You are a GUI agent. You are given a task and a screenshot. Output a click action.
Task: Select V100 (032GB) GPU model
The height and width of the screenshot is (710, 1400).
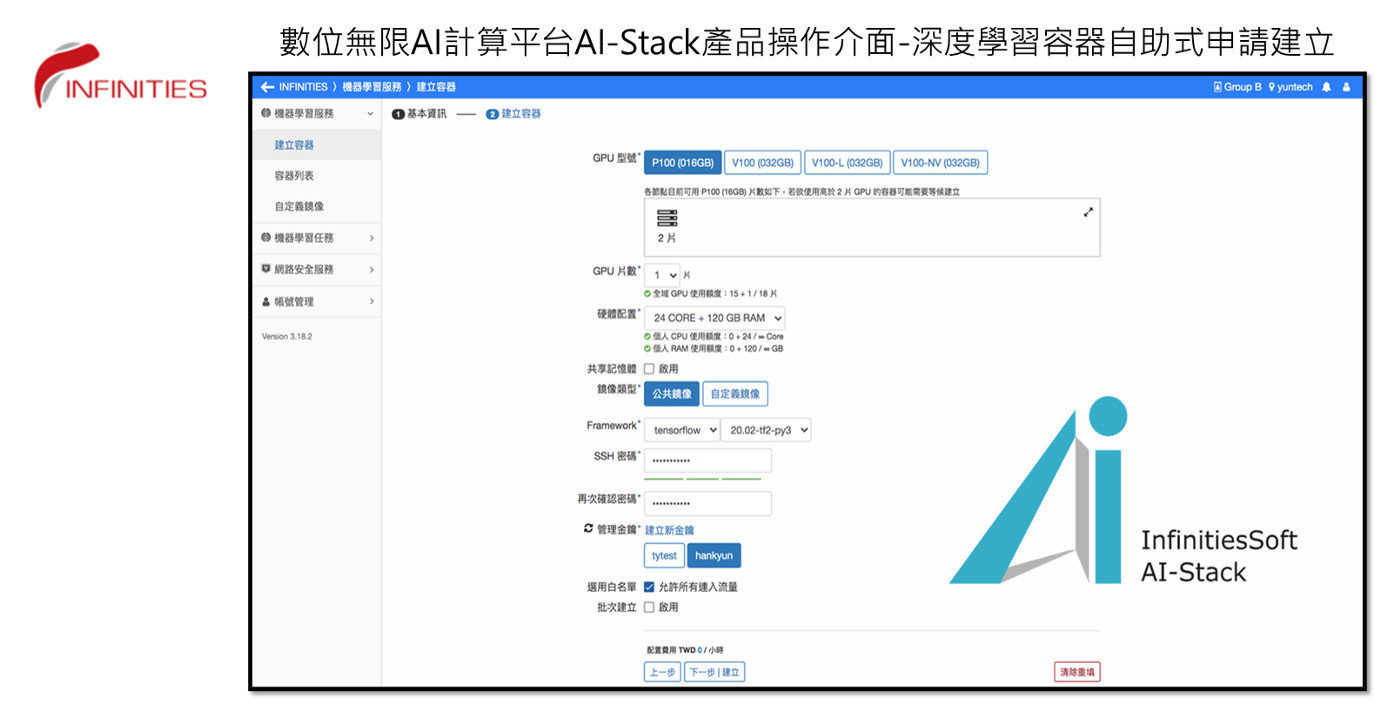pos(762,163)
